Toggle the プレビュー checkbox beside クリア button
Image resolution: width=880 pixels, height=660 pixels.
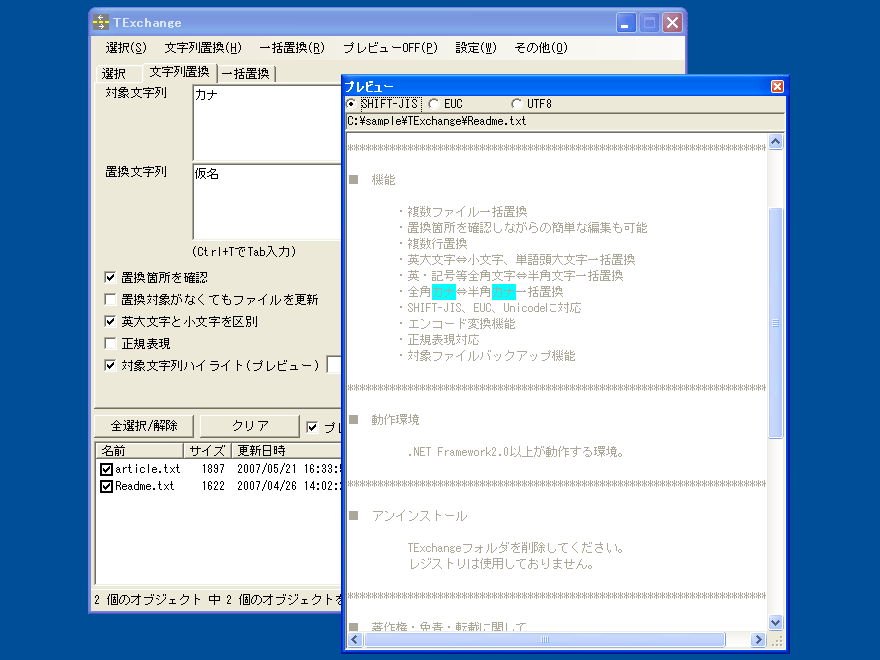313,428
